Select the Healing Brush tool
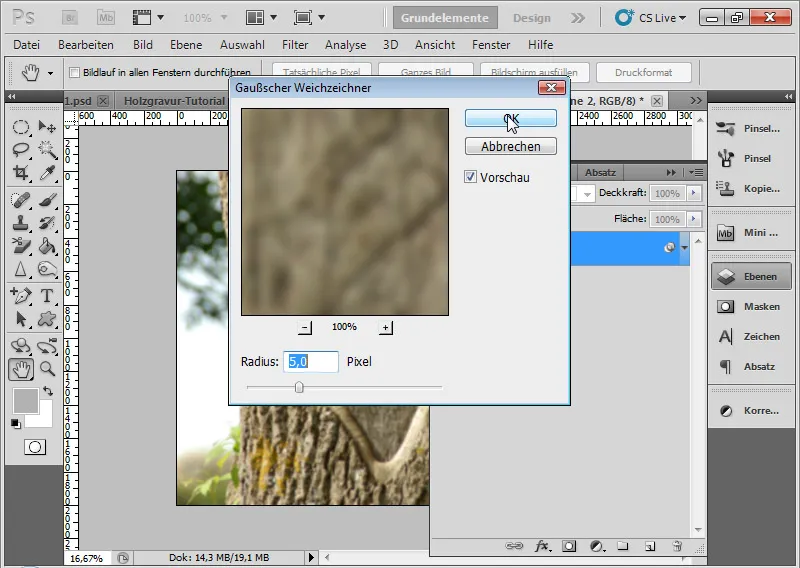The width and height of the screenshot is (800, 568). (x=20, y=200)
